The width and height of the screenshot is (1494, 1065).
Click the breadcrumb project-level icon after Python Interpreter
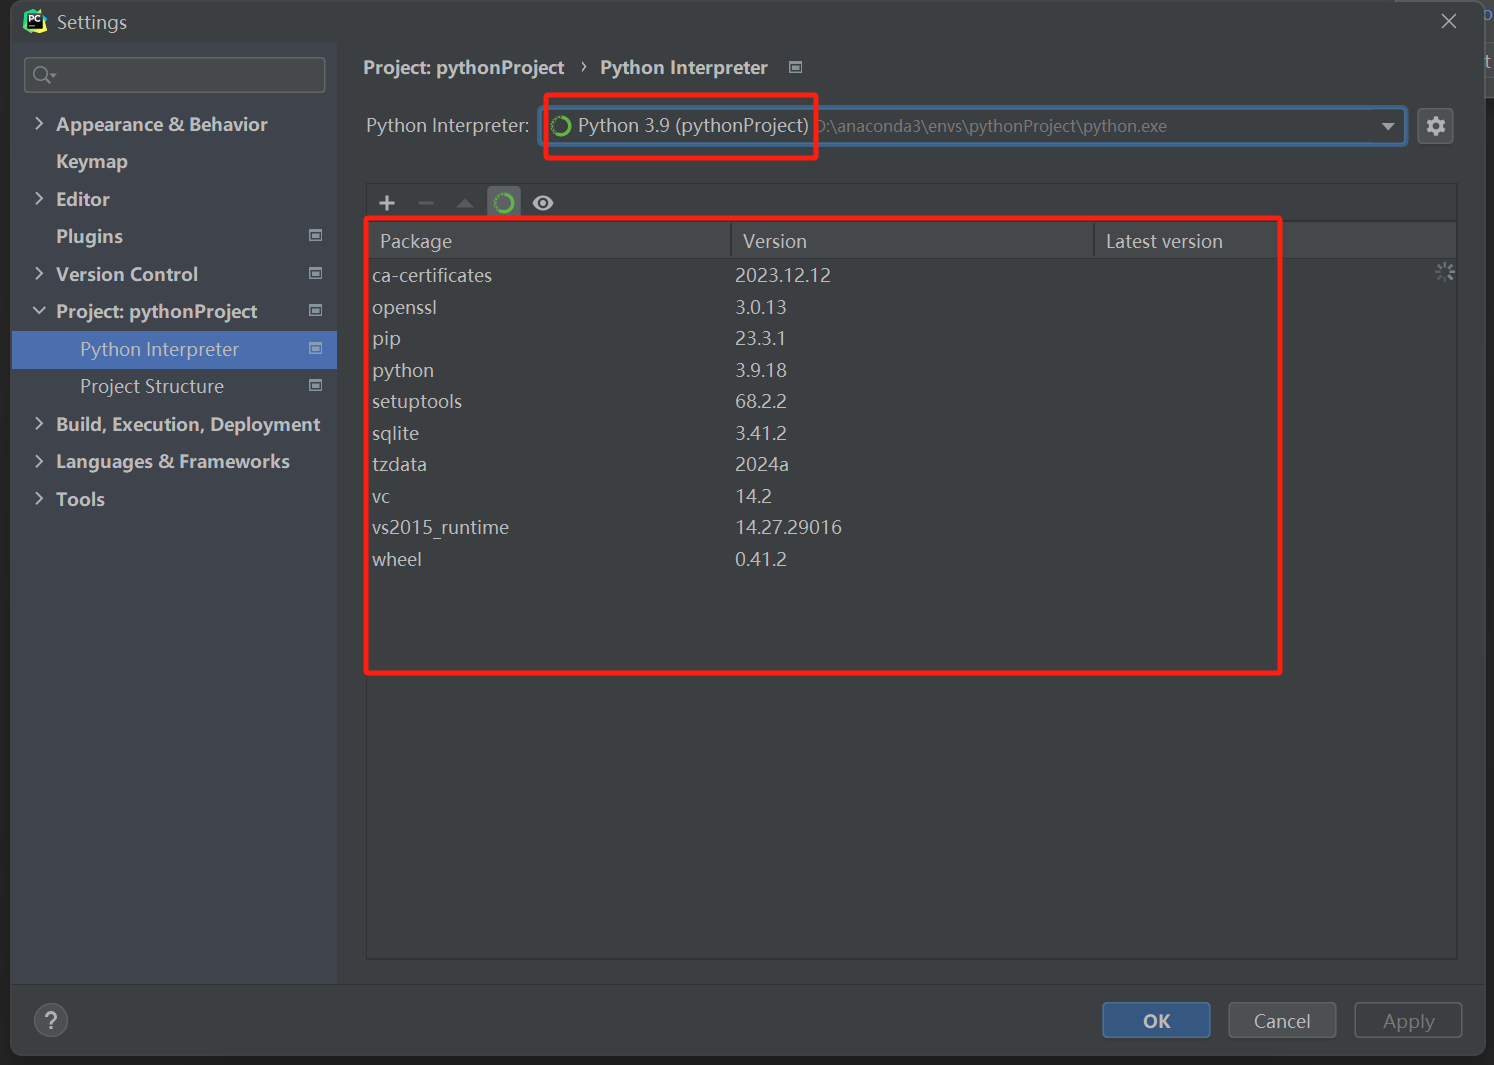[x=796, y=67]
